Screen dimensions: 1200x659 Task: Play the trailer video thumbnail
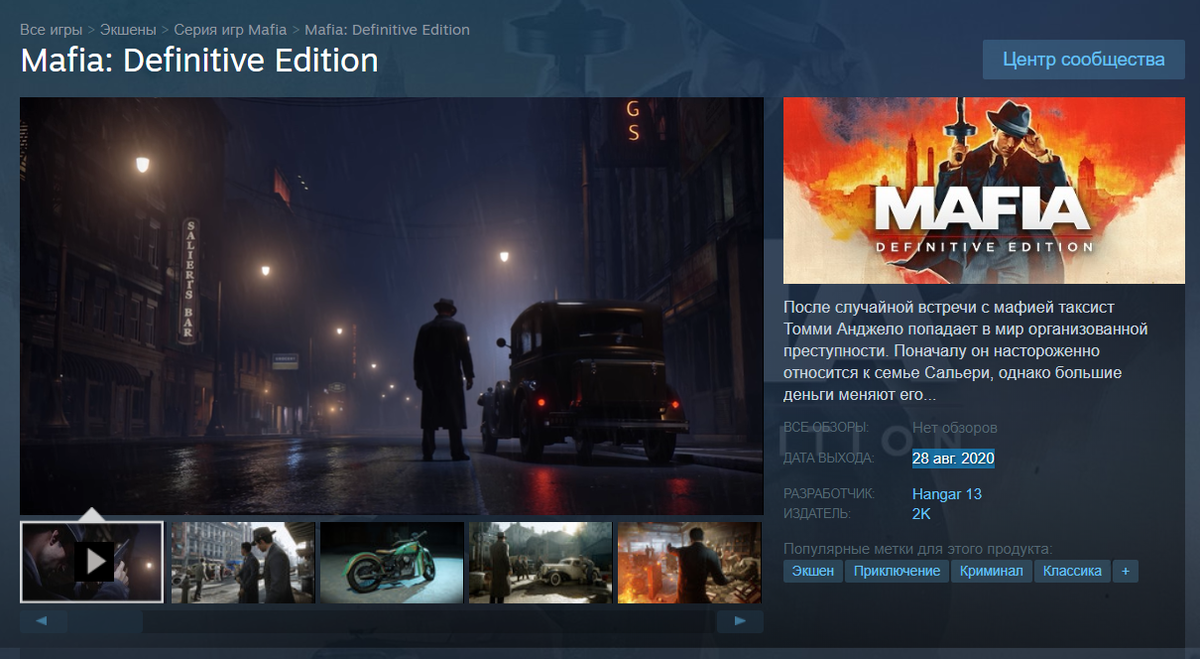coord(92,562)
